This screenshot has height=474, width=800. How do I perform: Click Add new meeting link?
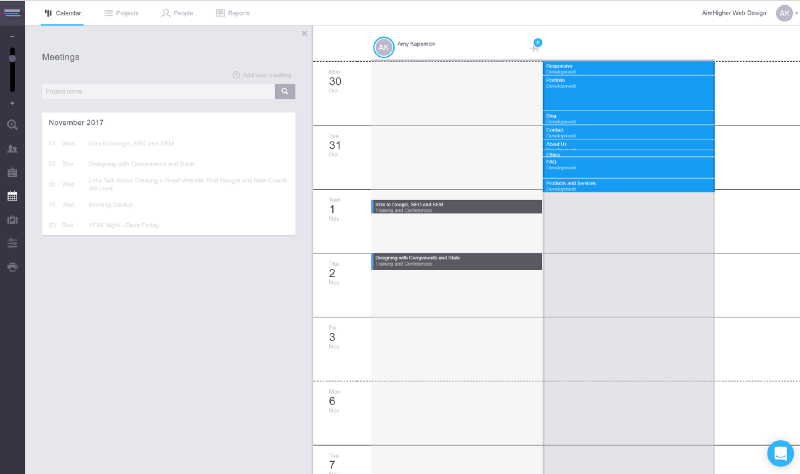coord(262,75)
